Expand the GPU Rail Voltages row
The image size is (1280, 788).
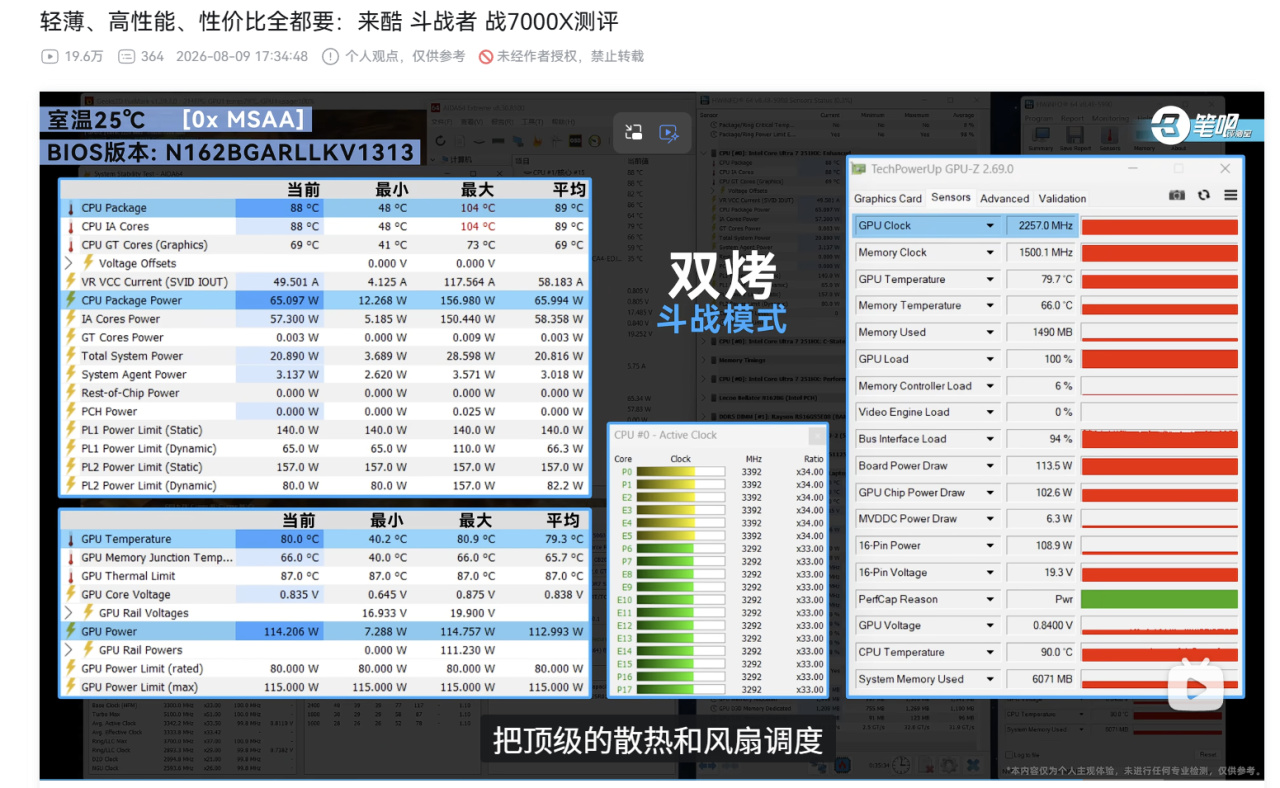(x=69, y=613)
